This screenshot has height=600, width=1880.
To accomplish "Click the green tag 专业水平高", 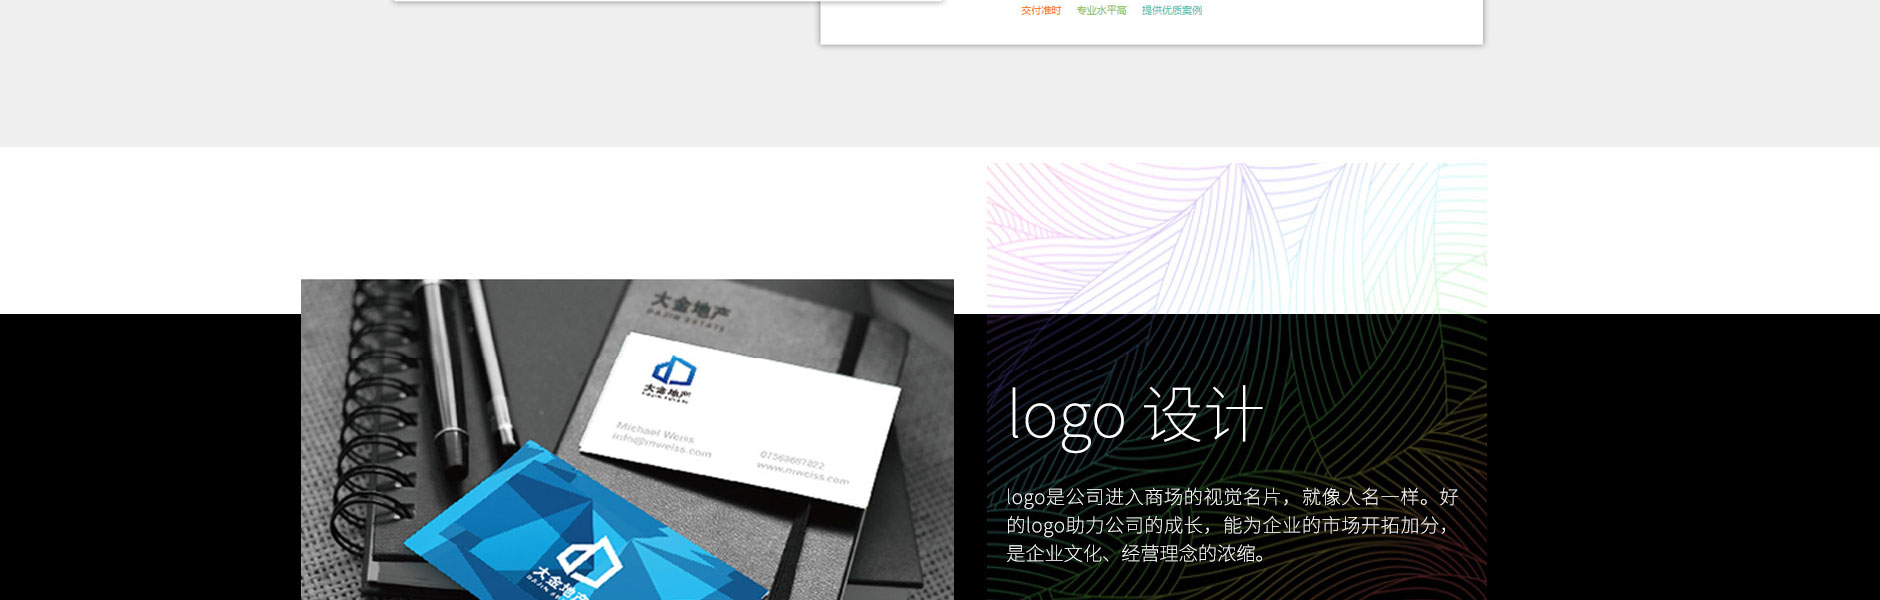I will [x=1101, y=11].
